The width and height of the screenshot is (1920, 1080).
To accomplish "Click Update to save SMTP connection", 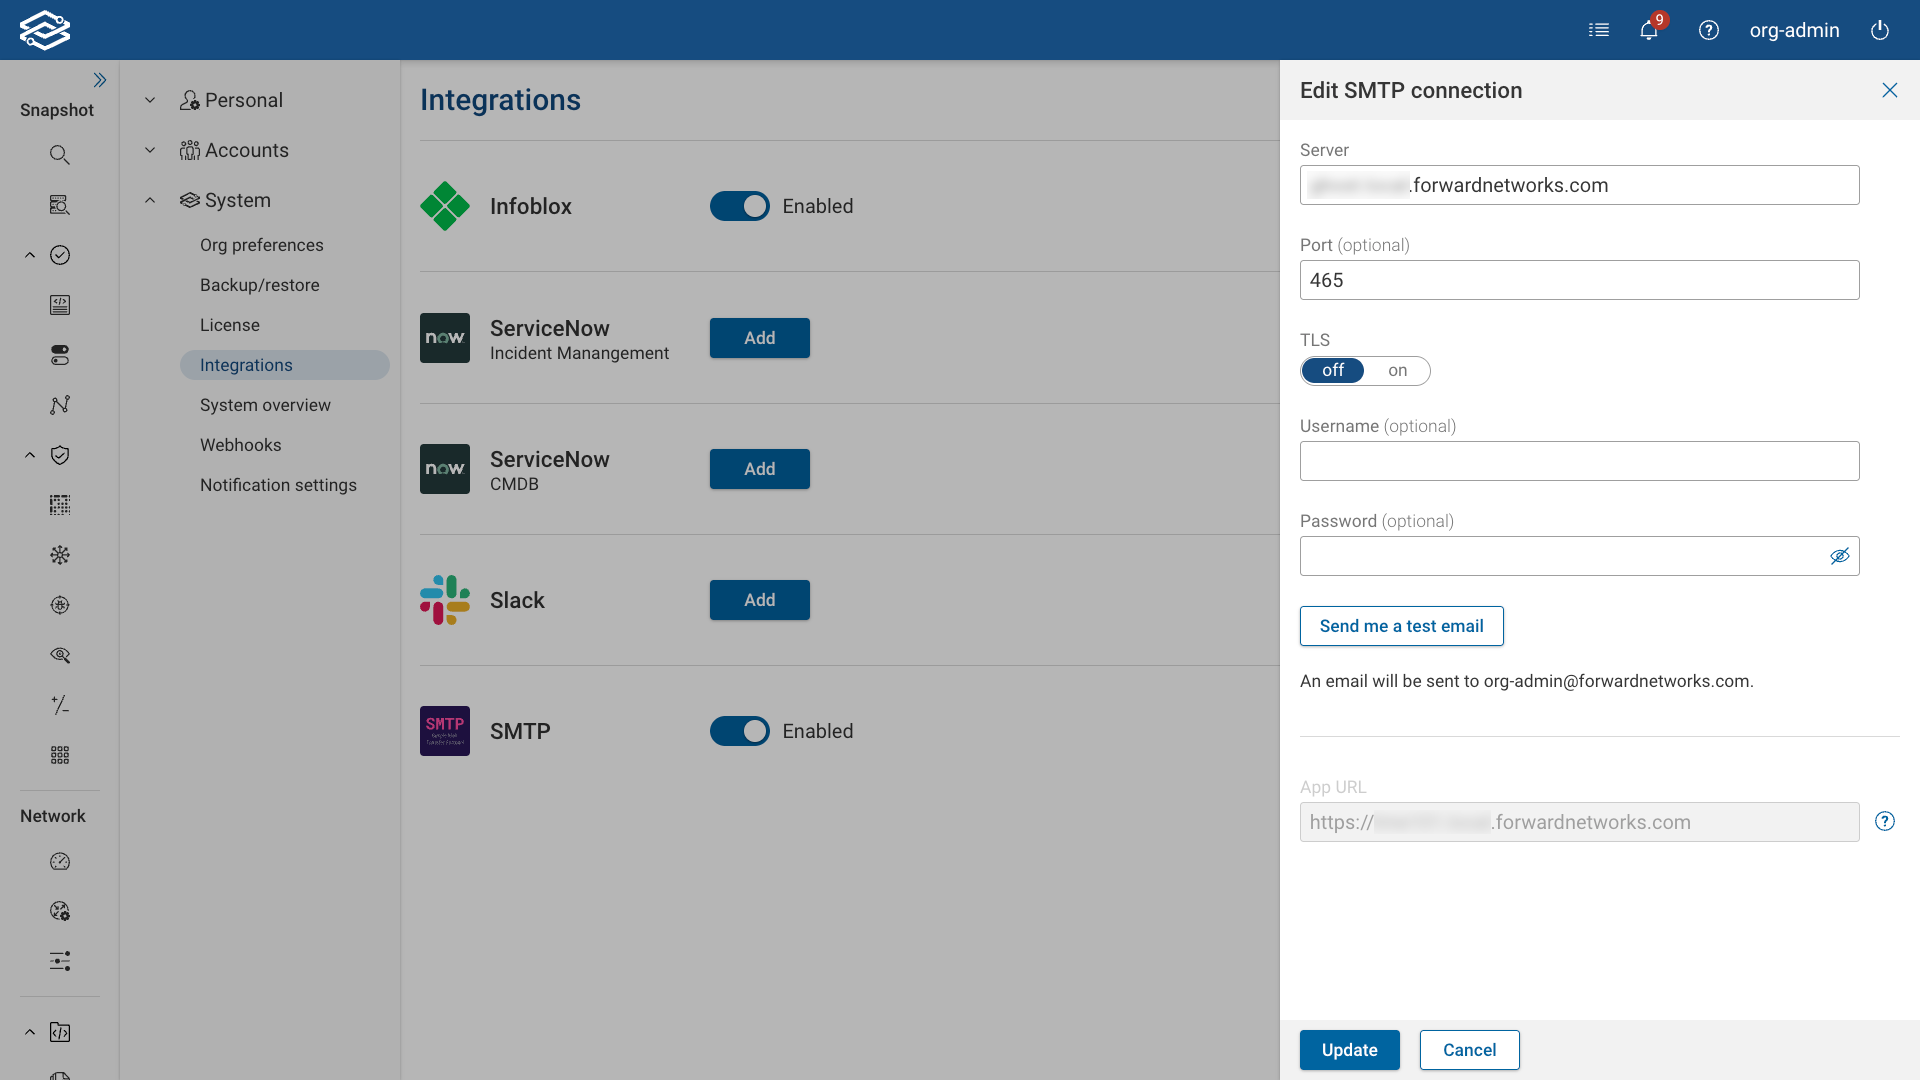I will point(1349,1049).
